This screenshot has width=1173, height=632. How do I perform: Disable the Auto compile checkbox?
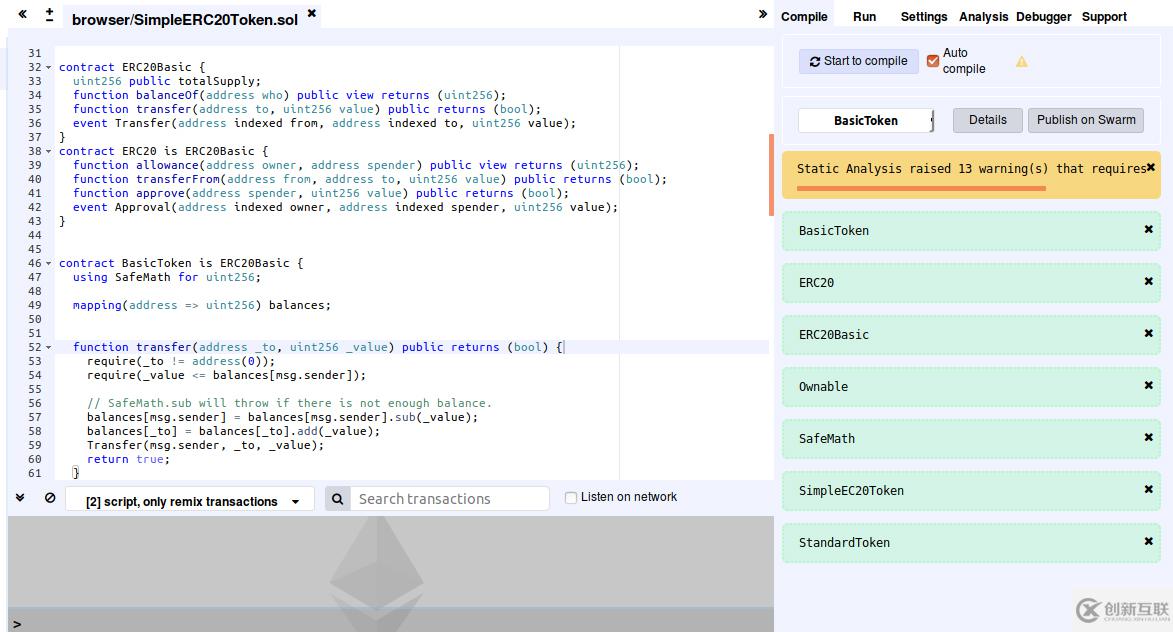tap(933, 61)
